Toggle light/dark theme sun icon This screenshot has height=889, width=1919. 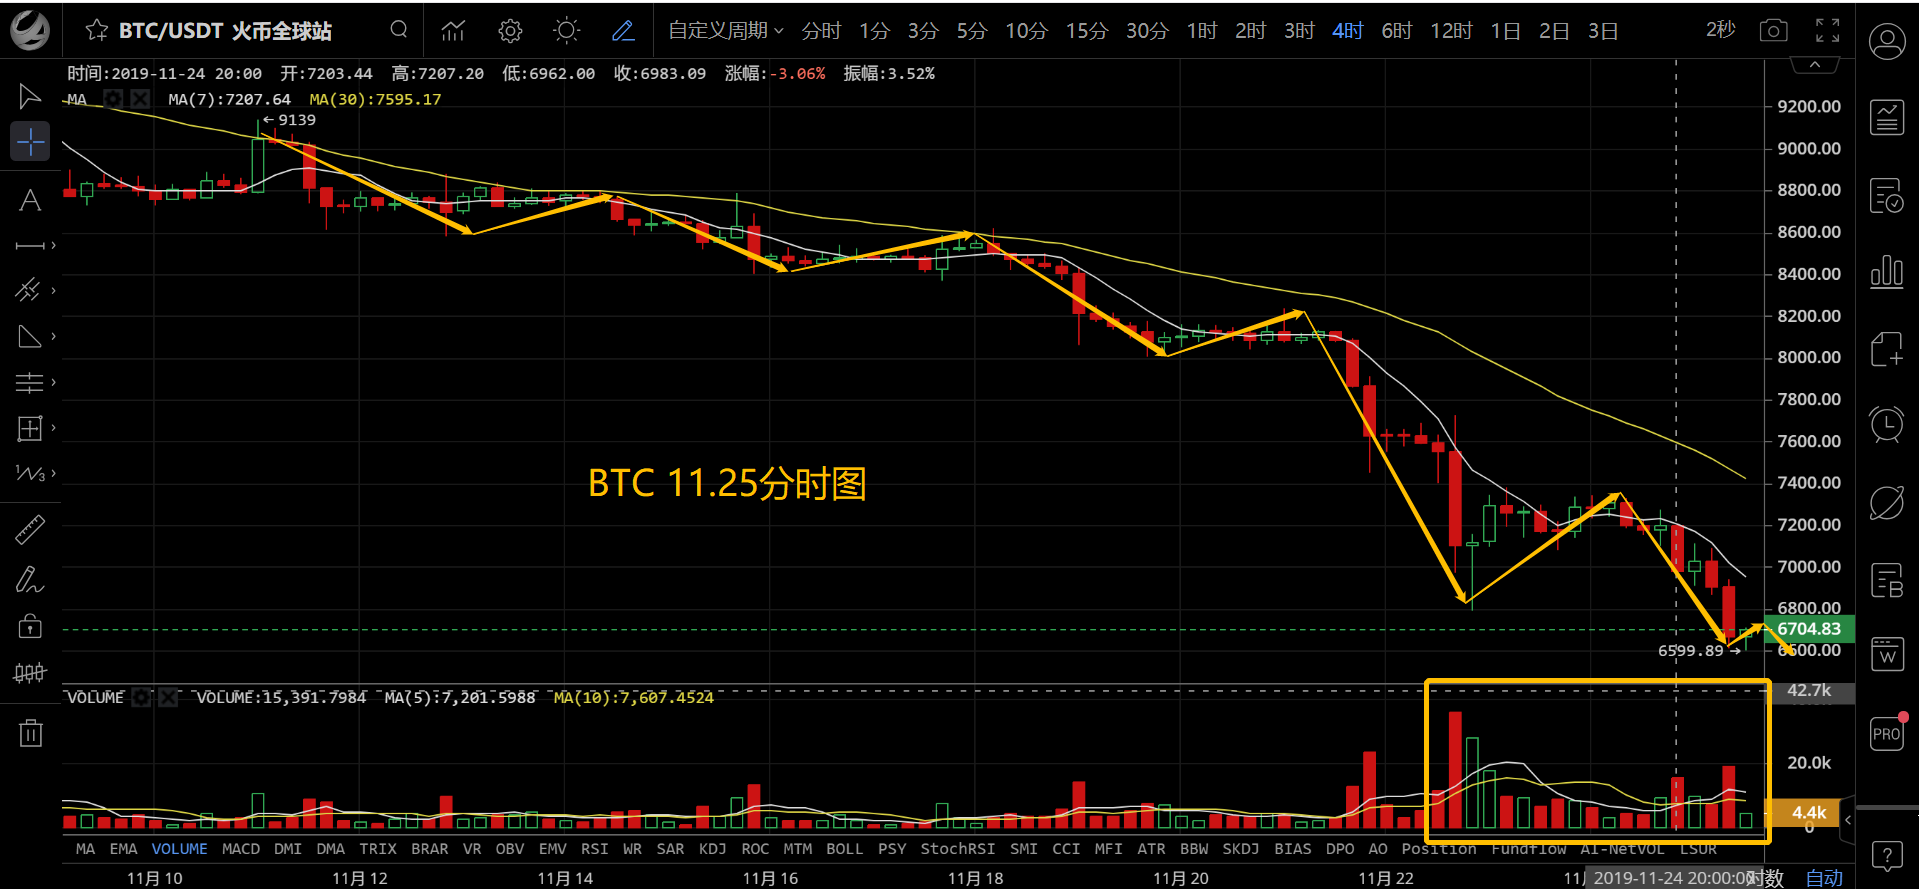pos(566,31)
